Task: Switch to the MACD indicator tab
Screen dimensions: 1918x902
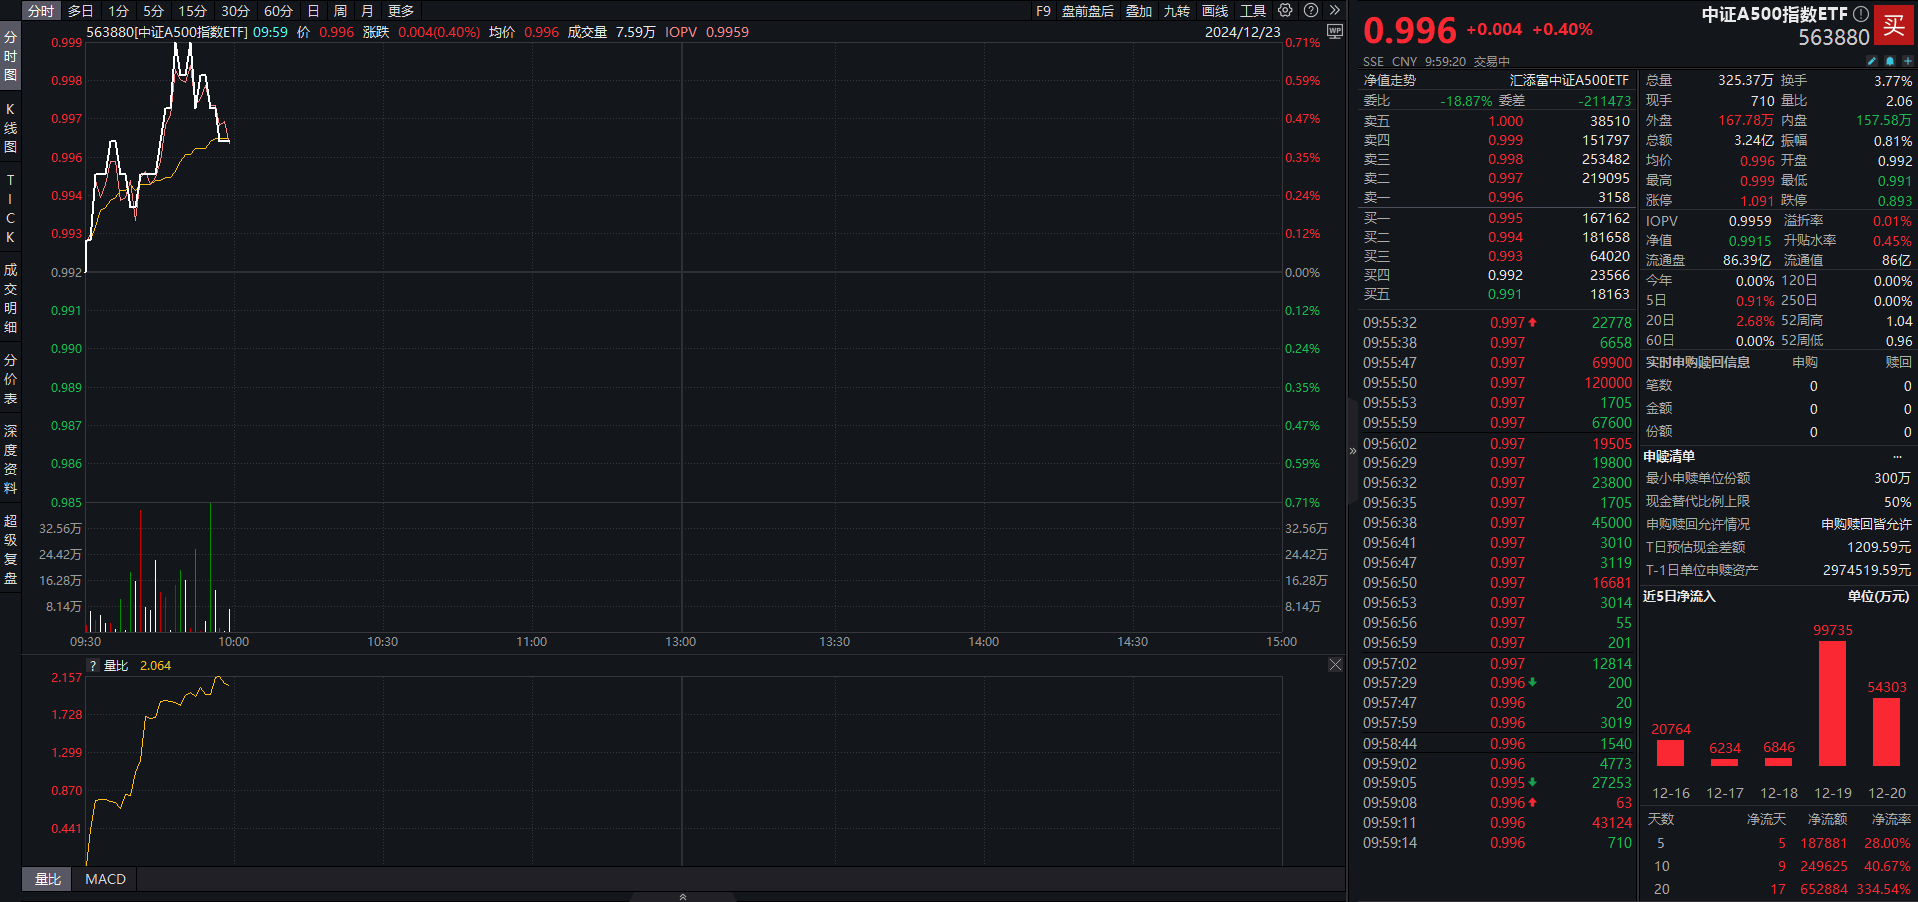Action: point(105,879)
